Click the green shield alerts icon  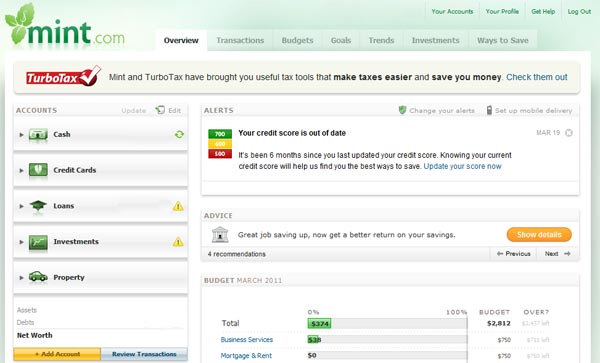pos(402,110)
